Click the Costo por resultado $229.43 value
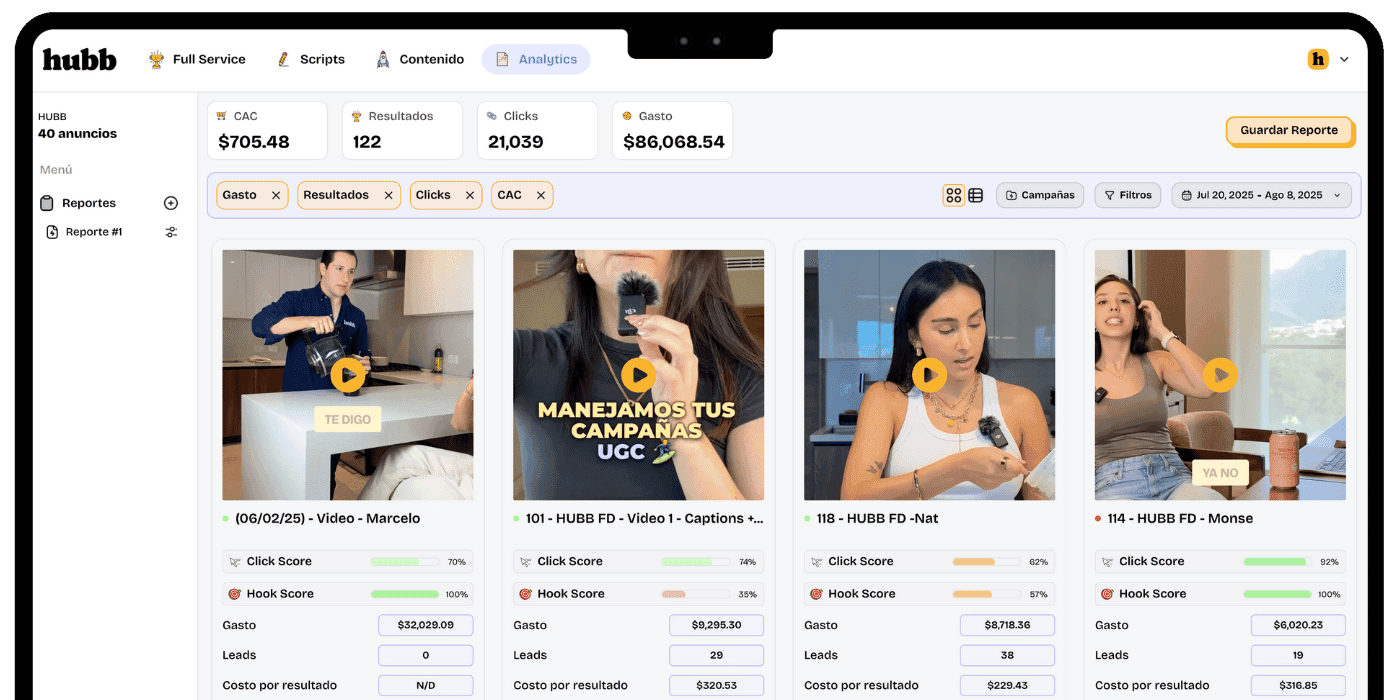The image size is (1400, 700). (1007, 686)
